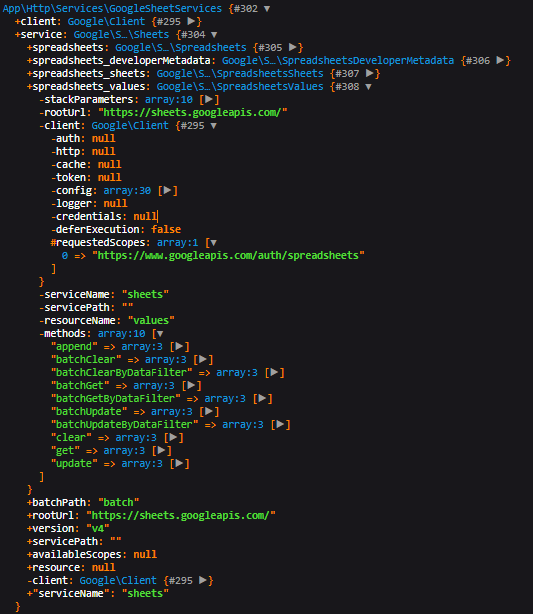Click App\Http\Services\GoogleSheetServices class name

pyautogui.click(x=112, y=9)
